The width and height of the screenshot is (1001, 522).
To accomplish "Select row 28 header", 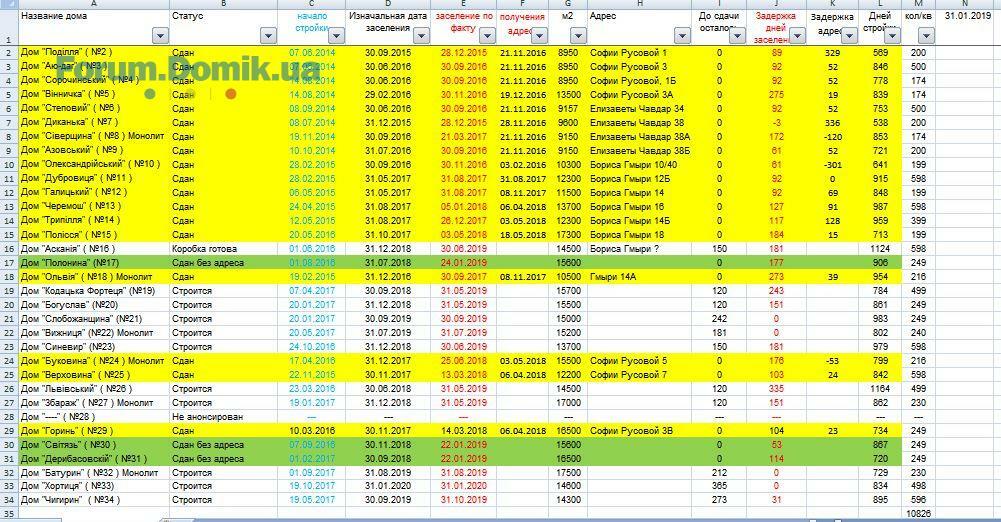I will tap(9, 417).
